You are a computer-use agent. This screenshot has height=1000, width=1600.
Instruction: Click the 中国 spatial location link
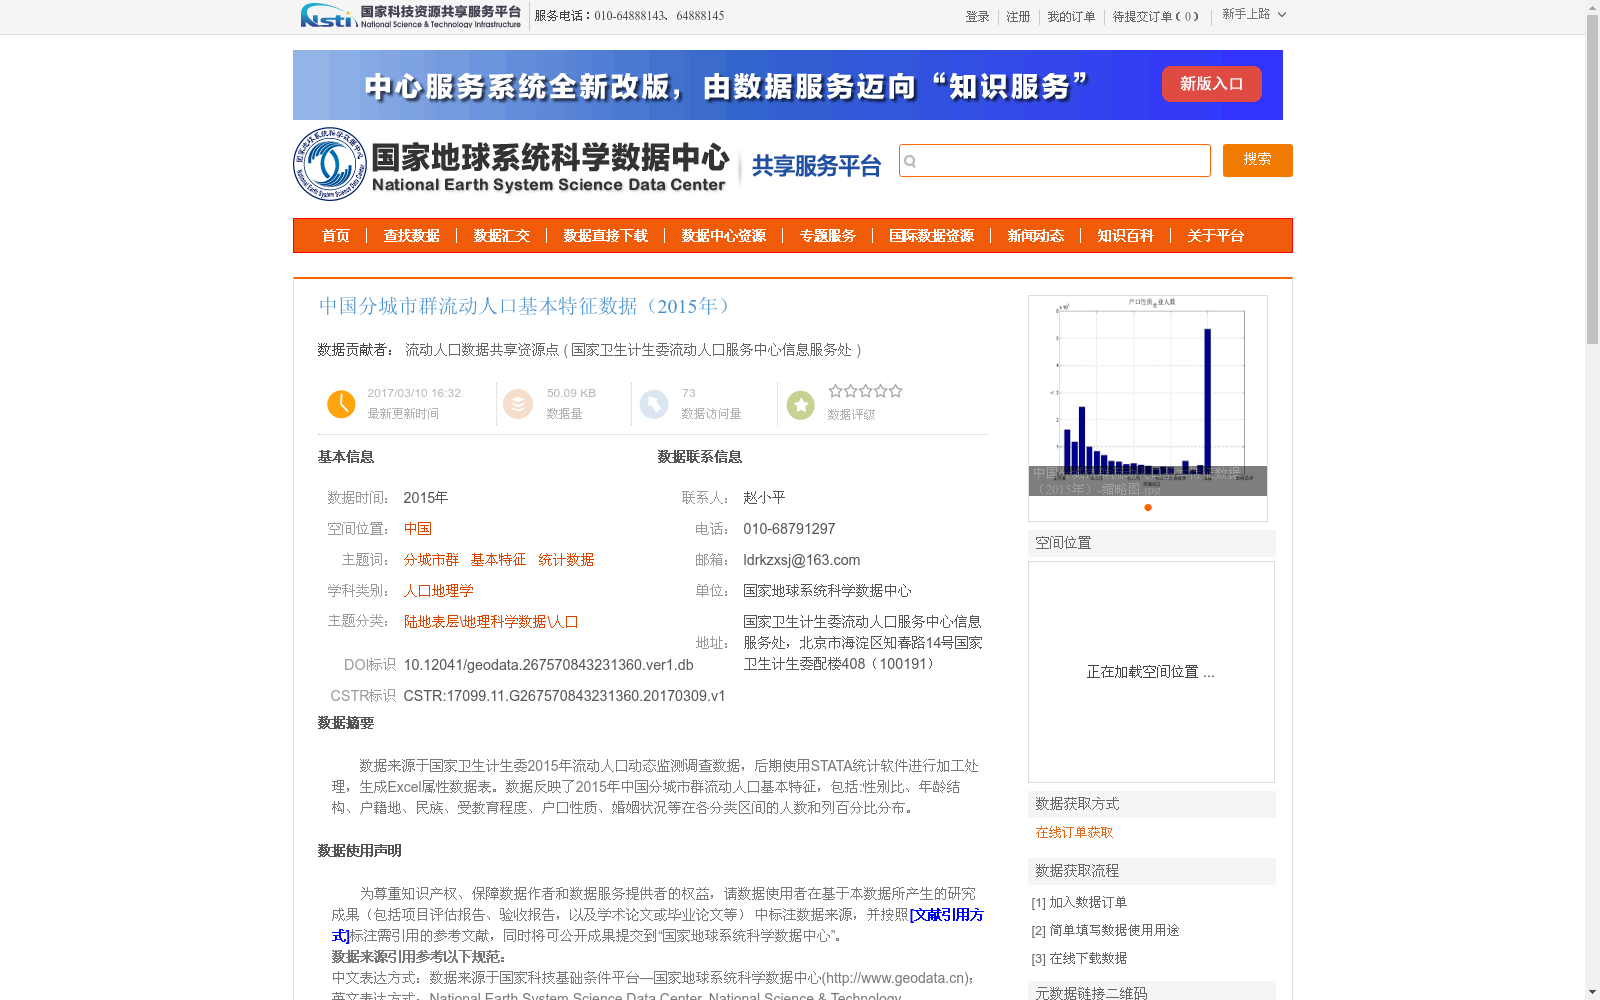[418, 529]
